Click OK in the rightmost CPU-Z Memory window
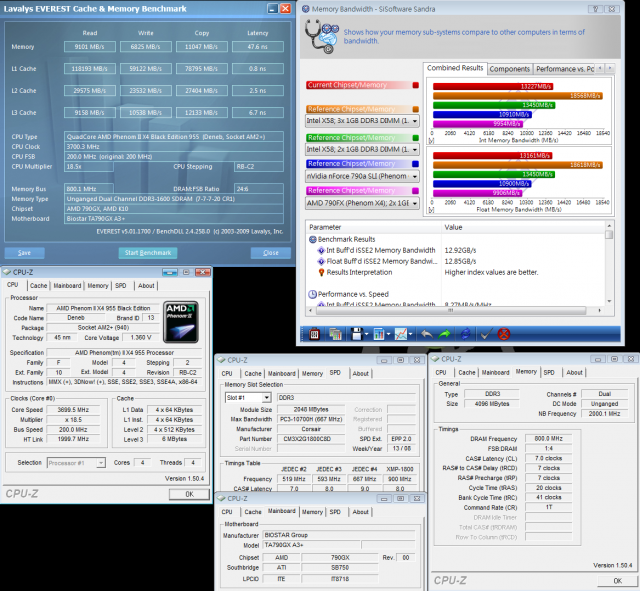 pos(618,581)
